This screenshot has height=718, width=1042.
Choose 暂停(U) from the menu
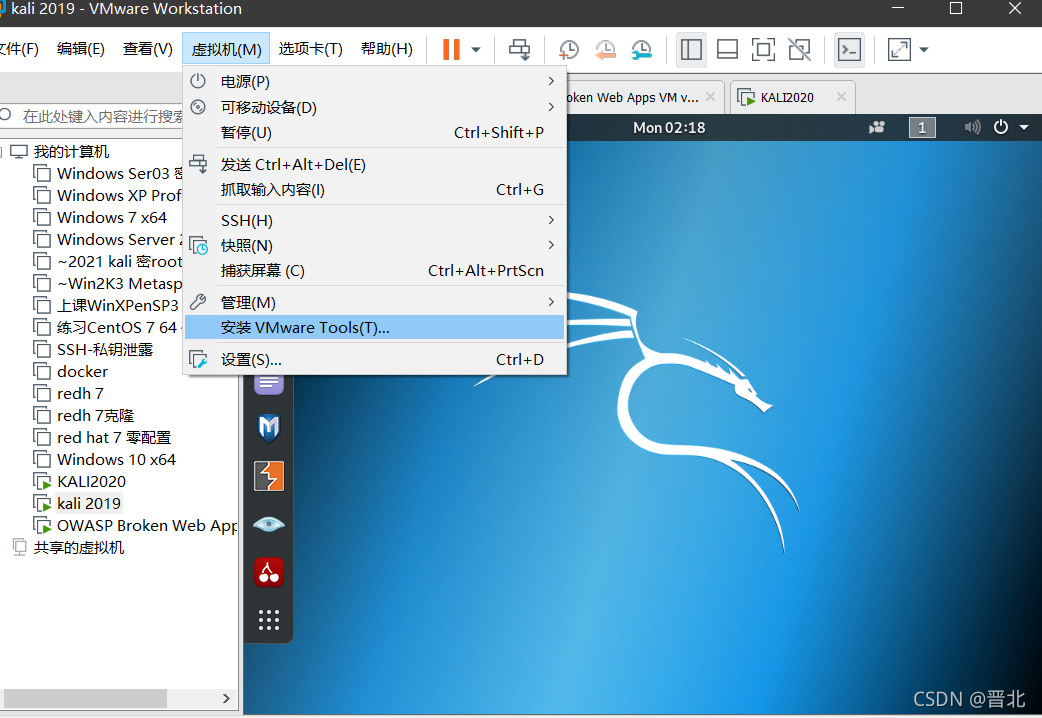click(x=375, y=132)
